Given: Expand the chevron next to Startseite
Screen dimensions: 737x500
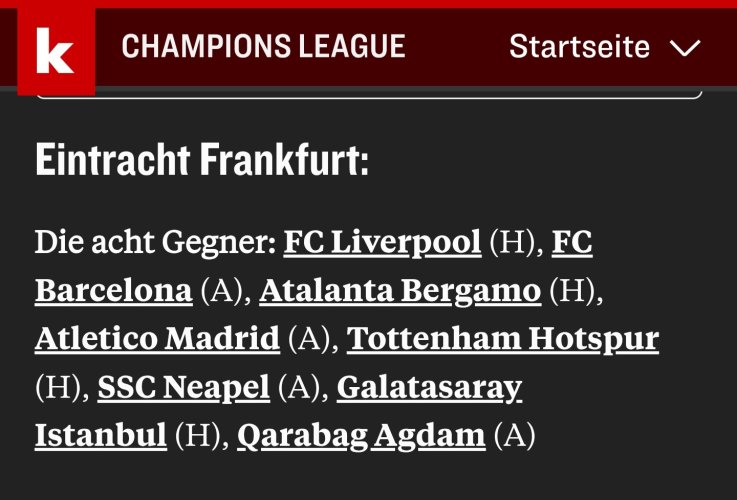Looking at the screenshot, I should 685,47.
